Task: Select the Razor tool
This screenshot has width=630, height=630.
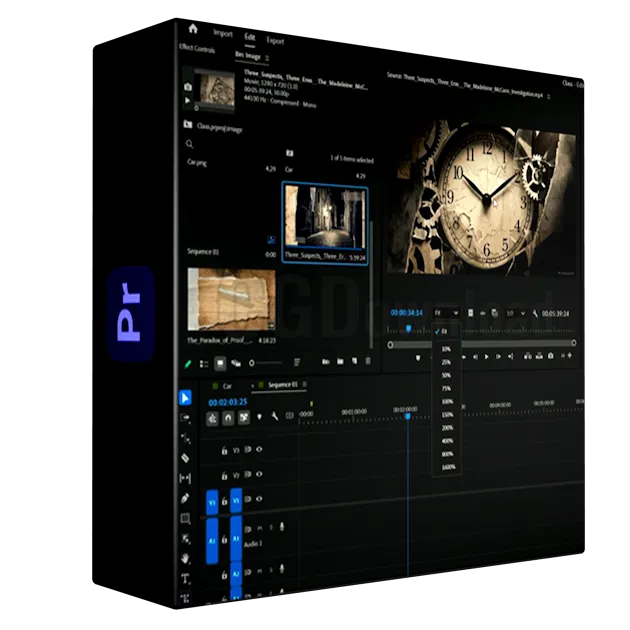Action: [x=185, y=458]
